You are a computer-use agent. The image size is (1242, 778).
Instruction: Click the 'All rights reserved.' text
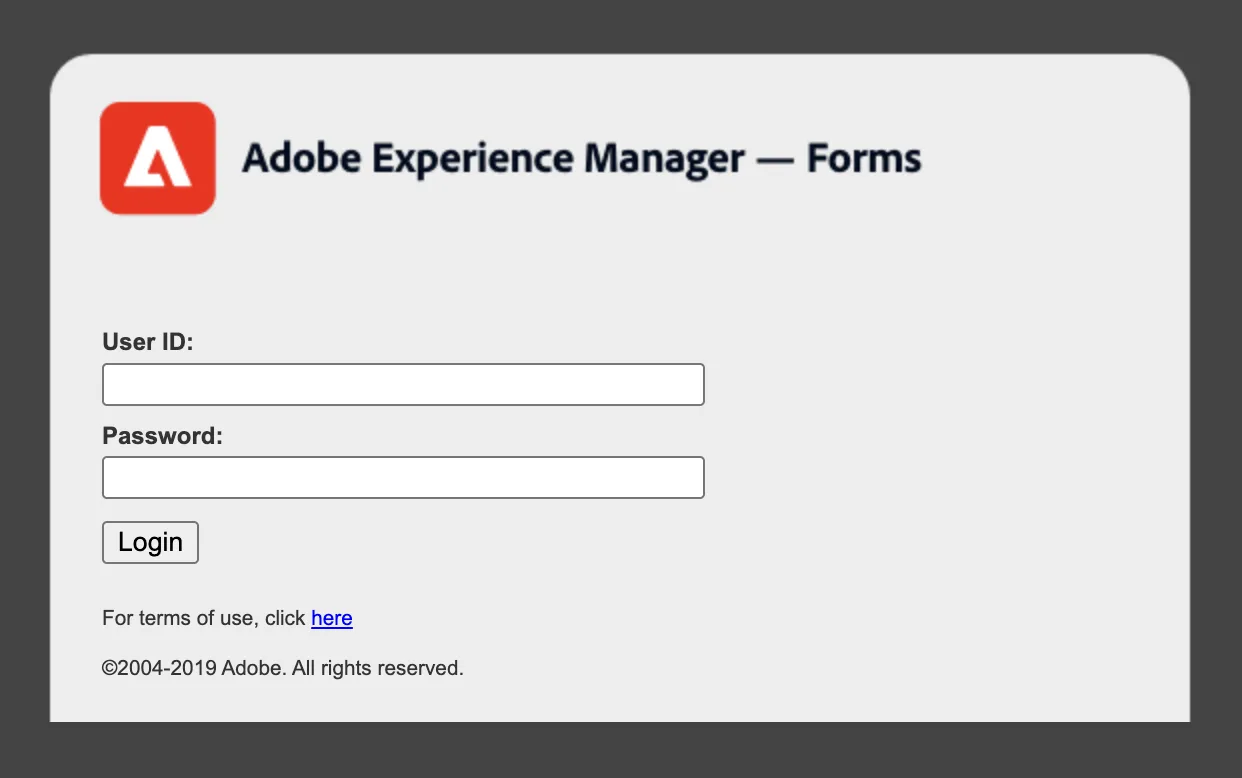(378, 668)
